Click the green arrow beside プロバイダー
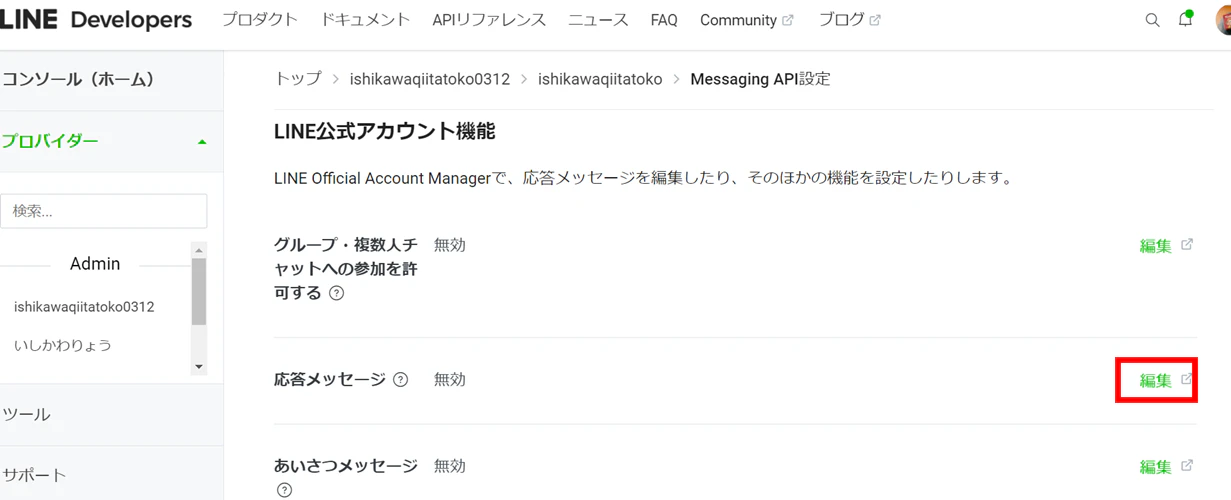Viewport: 1231px width, 500px height. 202,142
